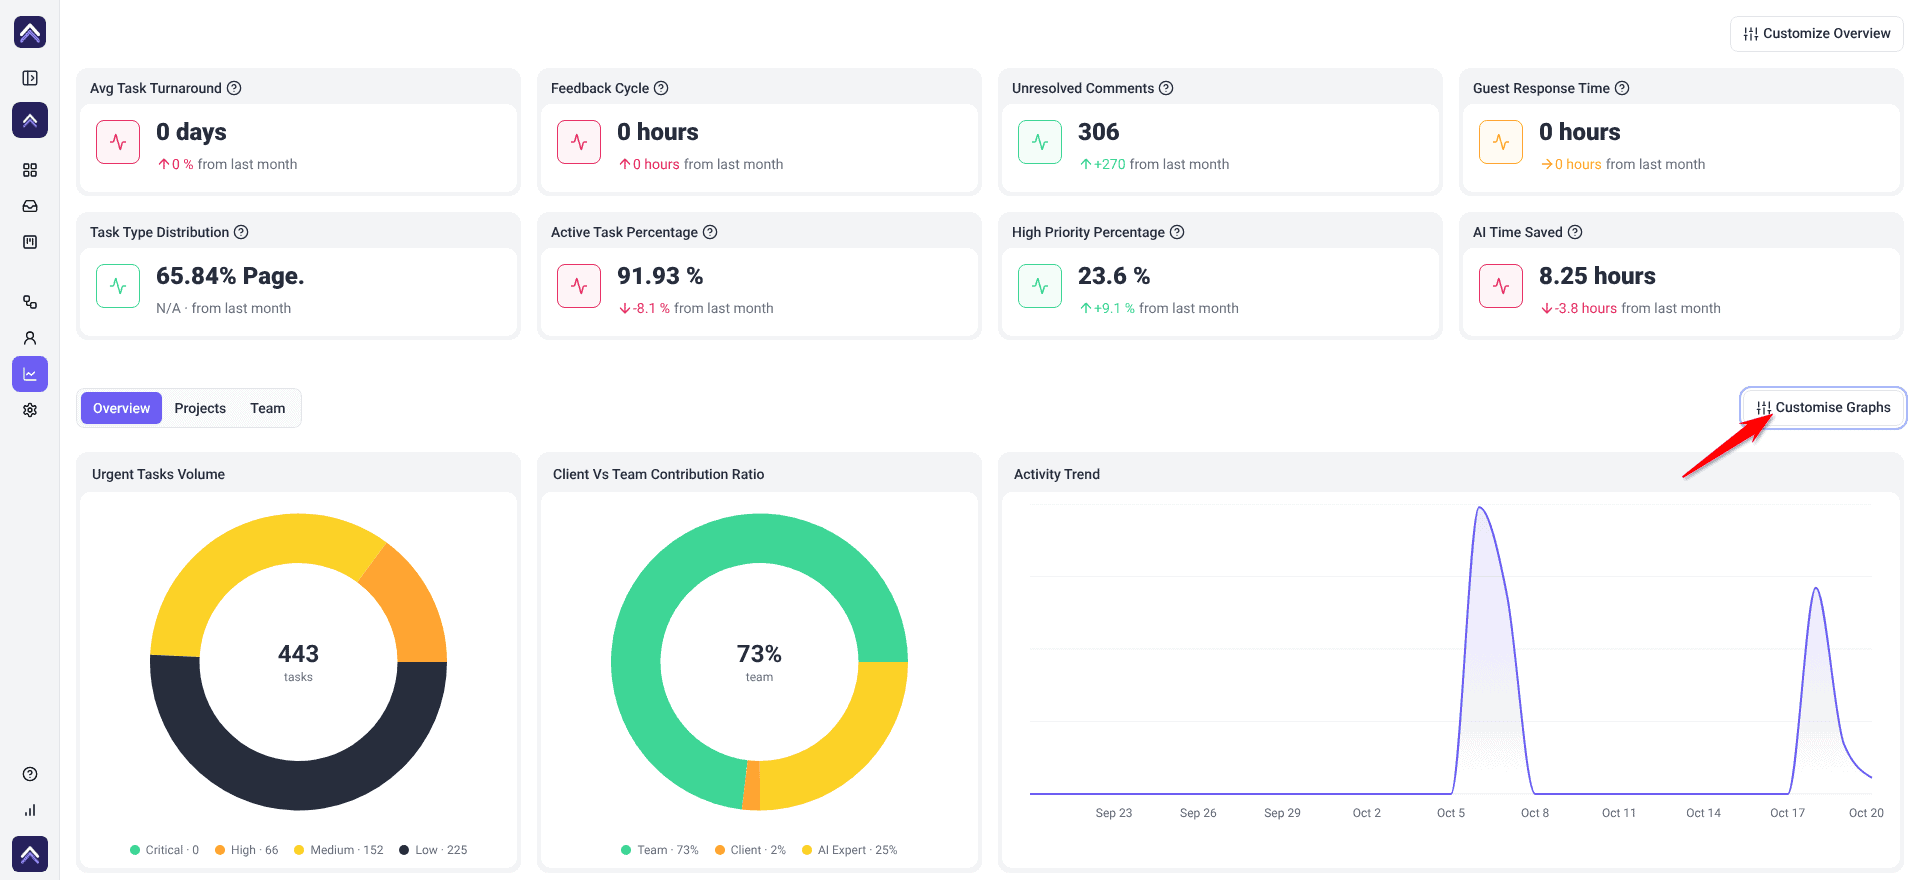Select the analytics chart icon in sidebar
1920x880 pixels.
click(30, 374)
